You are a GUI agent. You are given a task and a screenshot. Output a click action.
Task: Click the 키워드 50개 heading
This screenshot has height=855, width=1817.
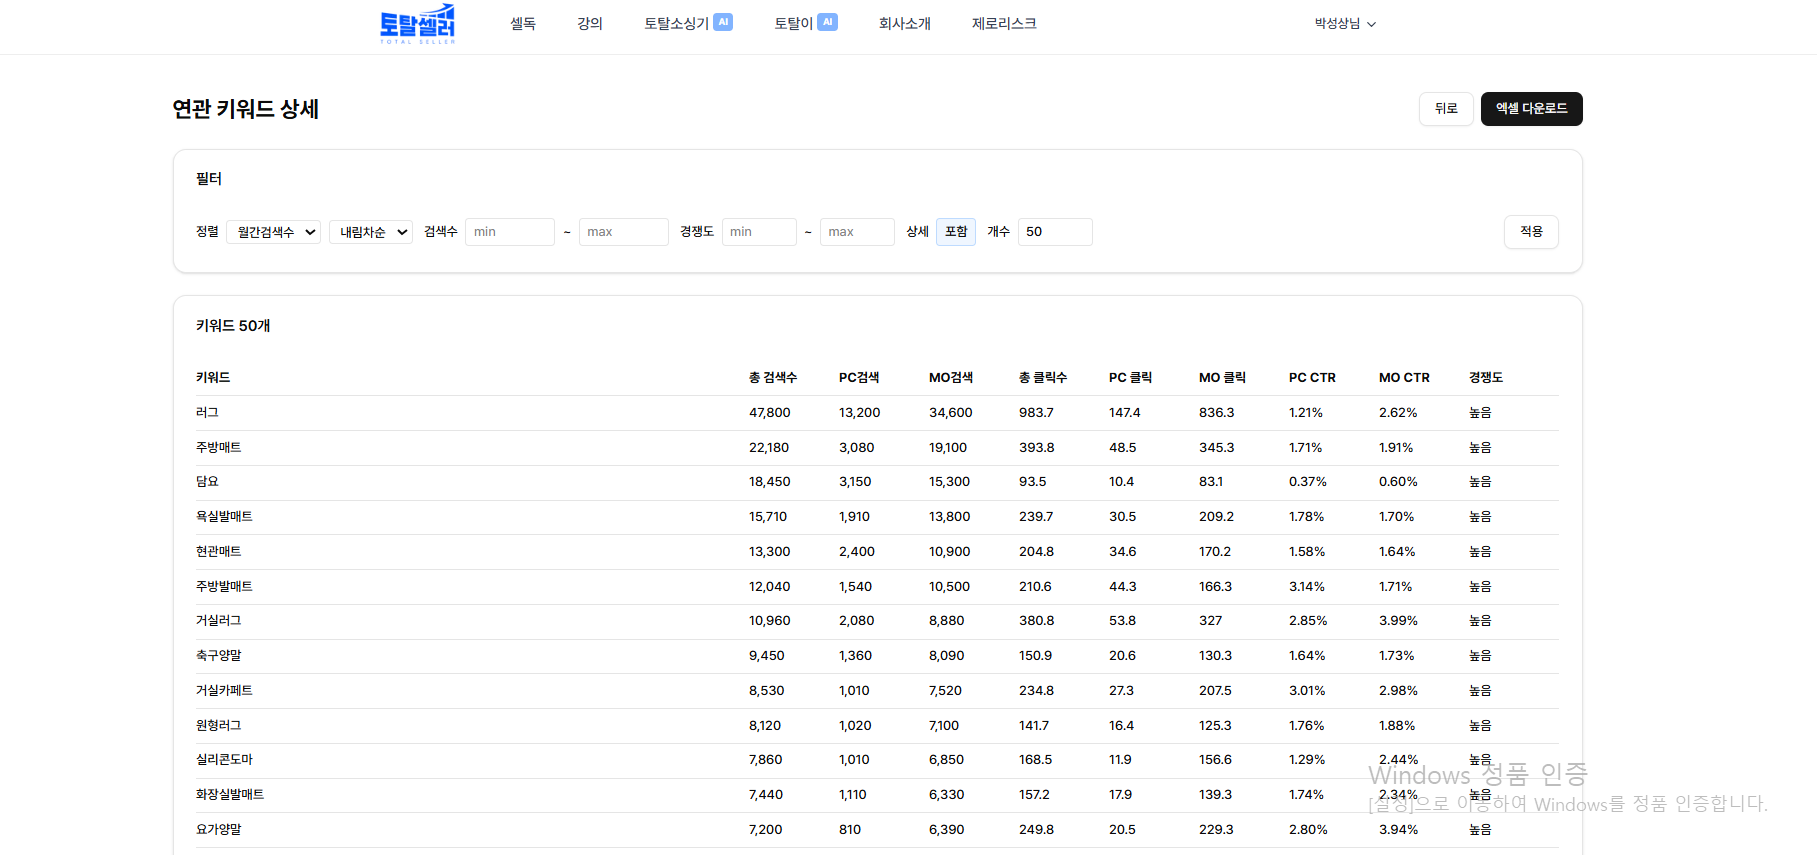pos(233,326)
